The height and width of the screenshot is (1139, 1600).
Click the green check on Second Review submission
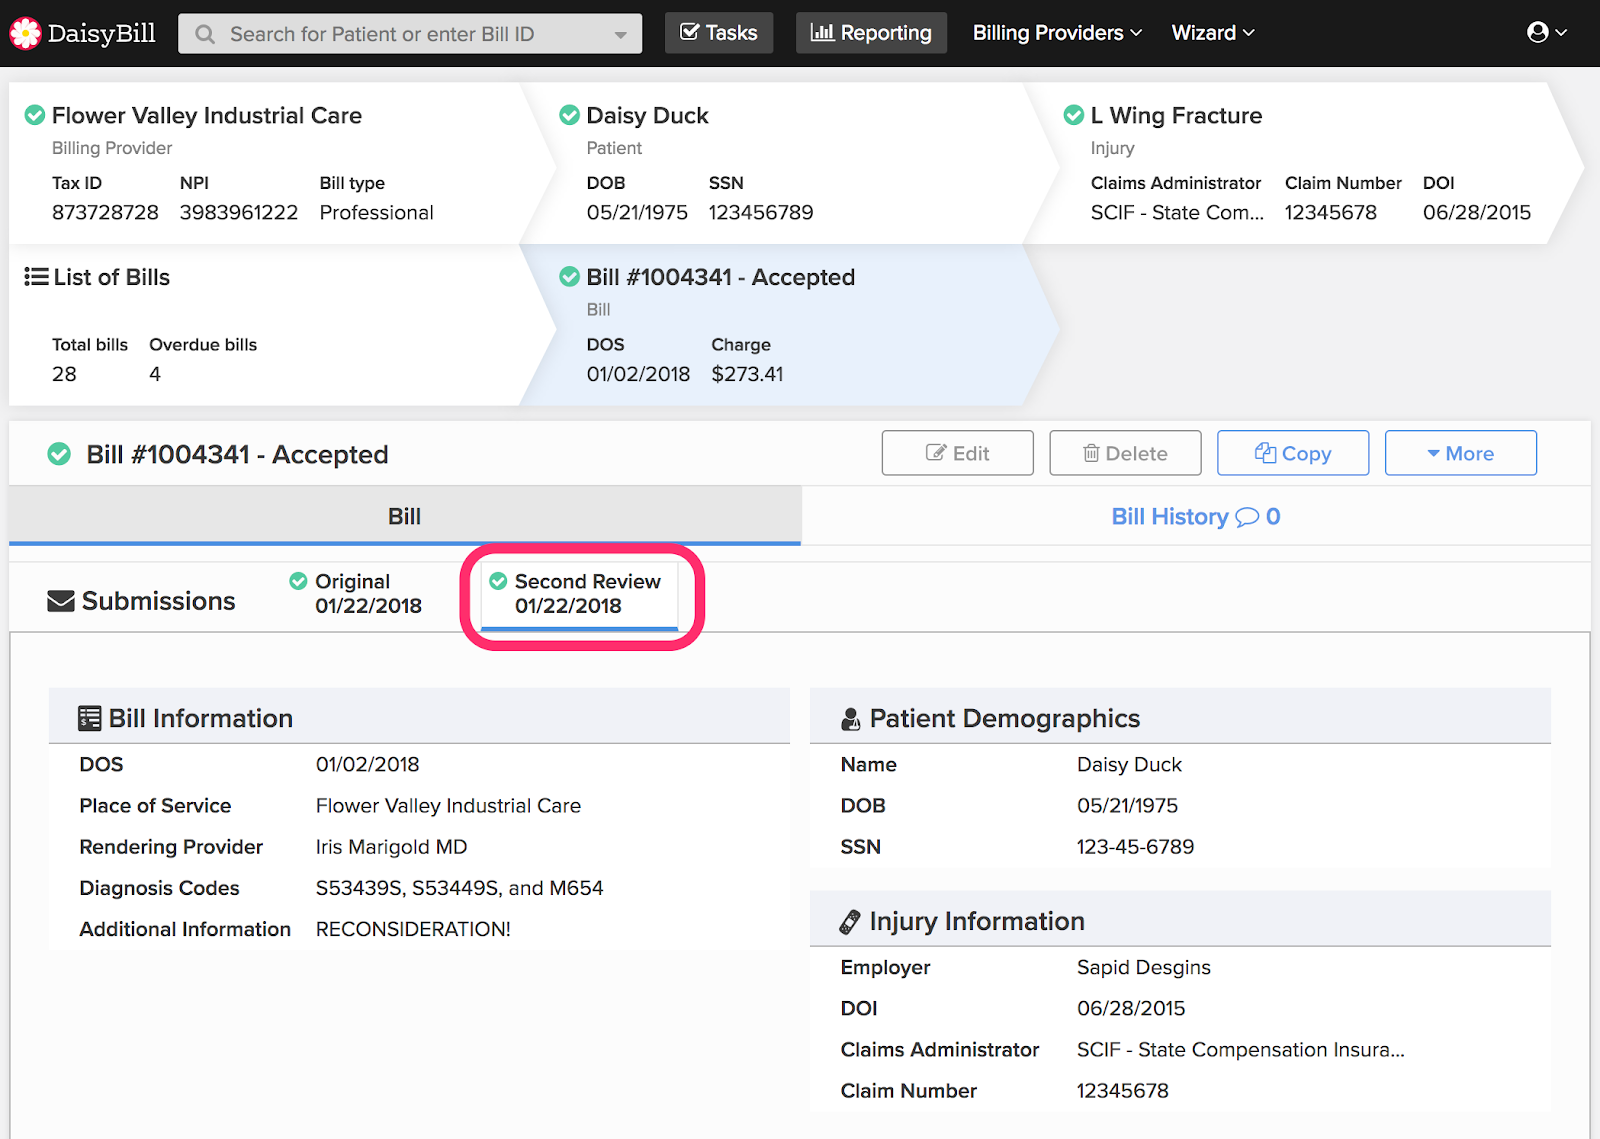point(498,581)
